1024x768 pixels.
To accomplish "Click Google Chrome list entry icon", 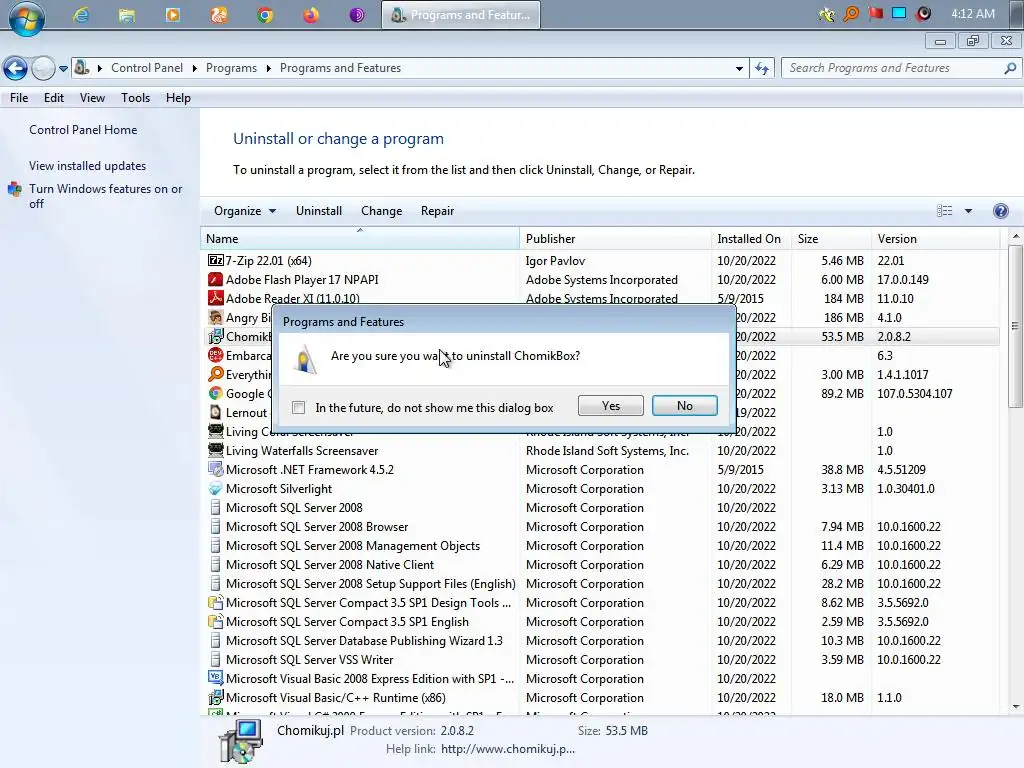I will (x=215, y=393).
